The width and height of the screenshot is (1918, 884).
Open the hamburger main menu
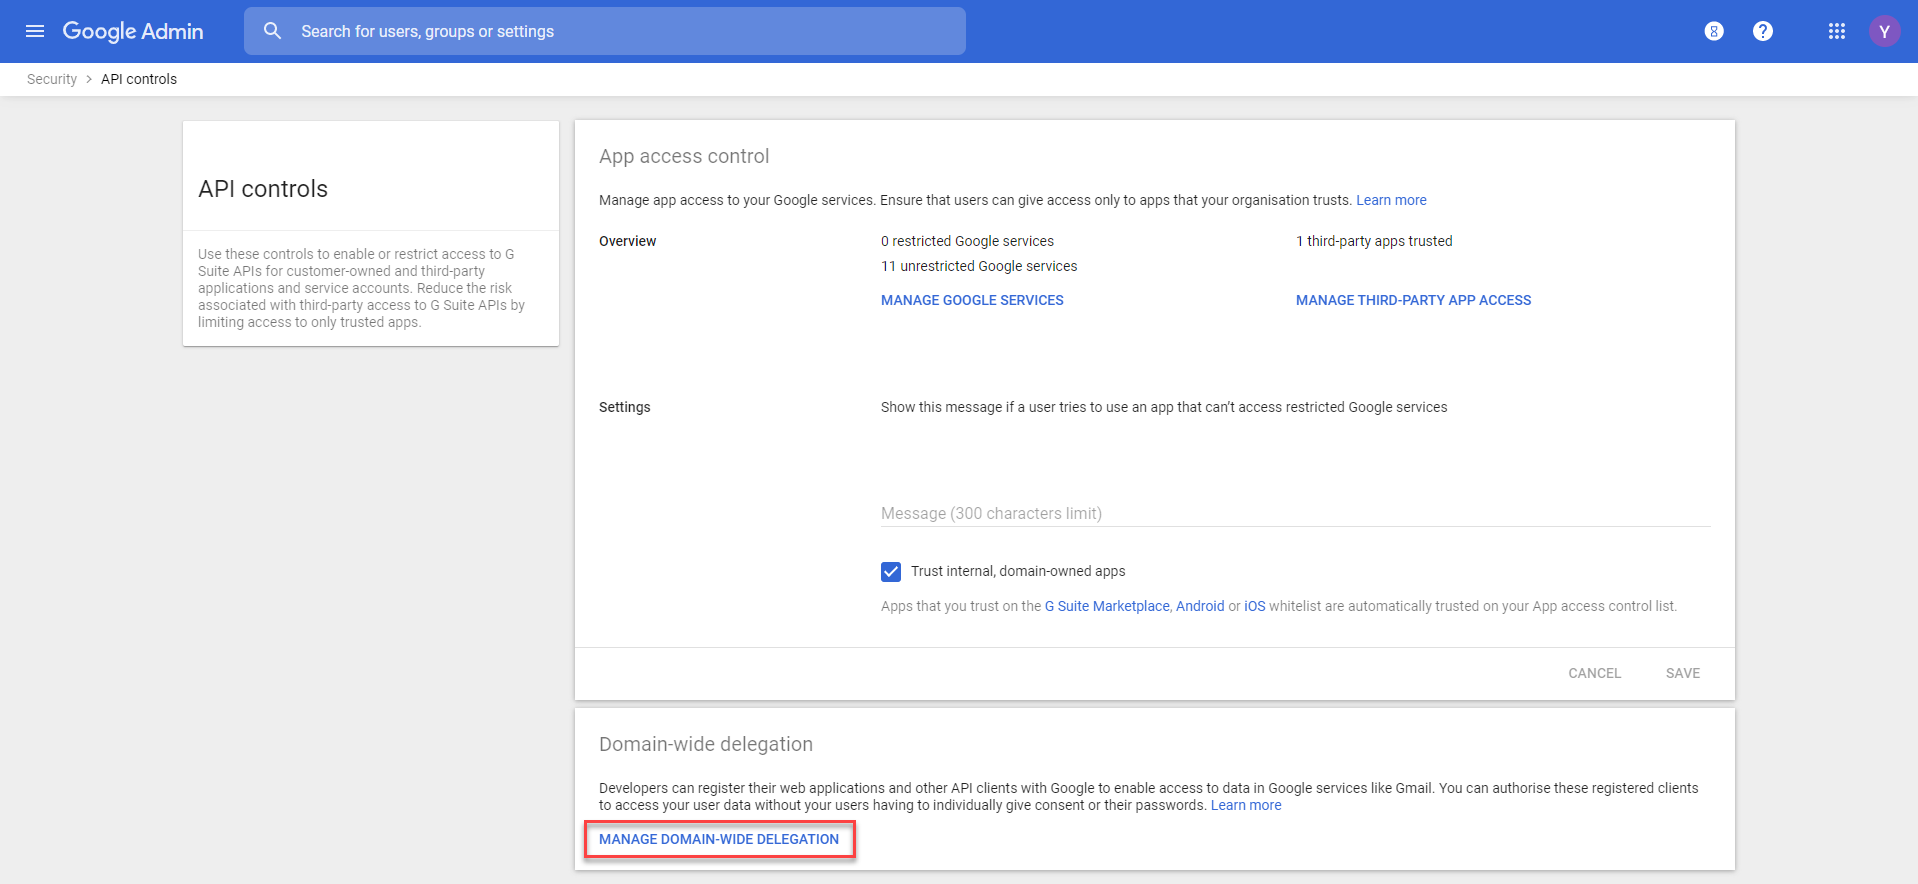click(x=35, y=31)
